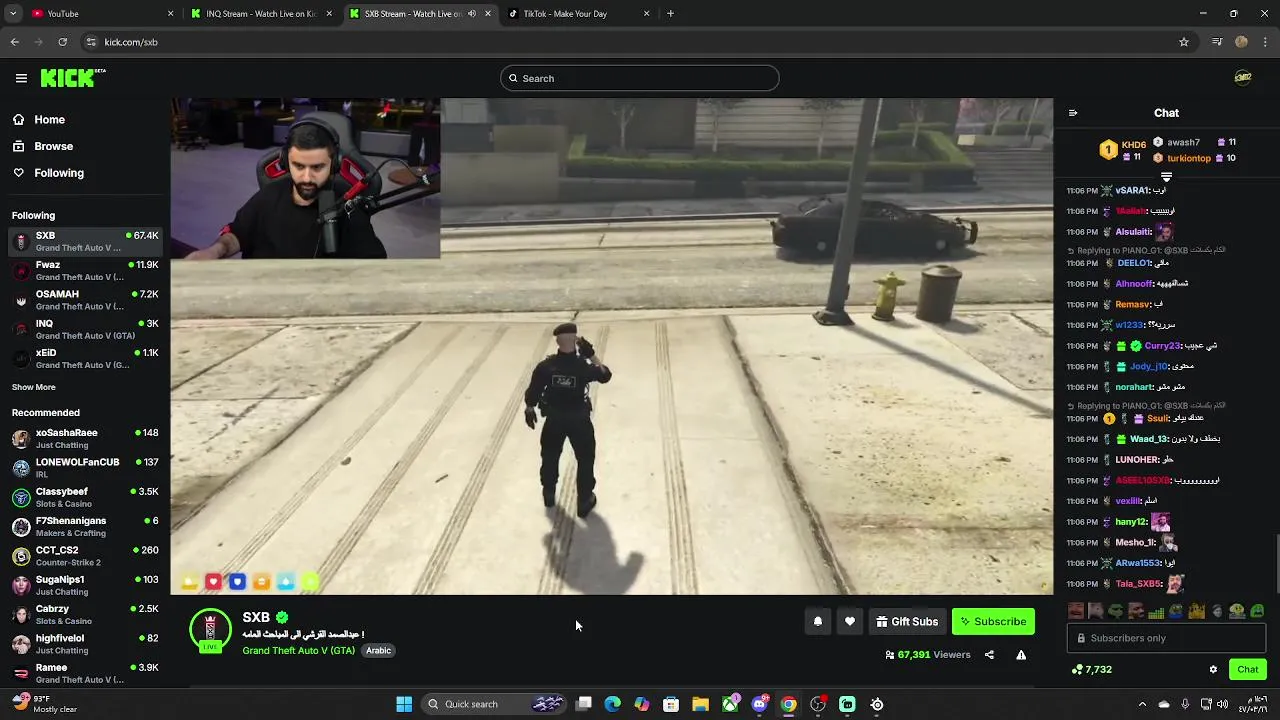This screenshot has height=720, width=1280.
Task: Click LONEWOLFanCUB channel avatar
Action: 21,468
